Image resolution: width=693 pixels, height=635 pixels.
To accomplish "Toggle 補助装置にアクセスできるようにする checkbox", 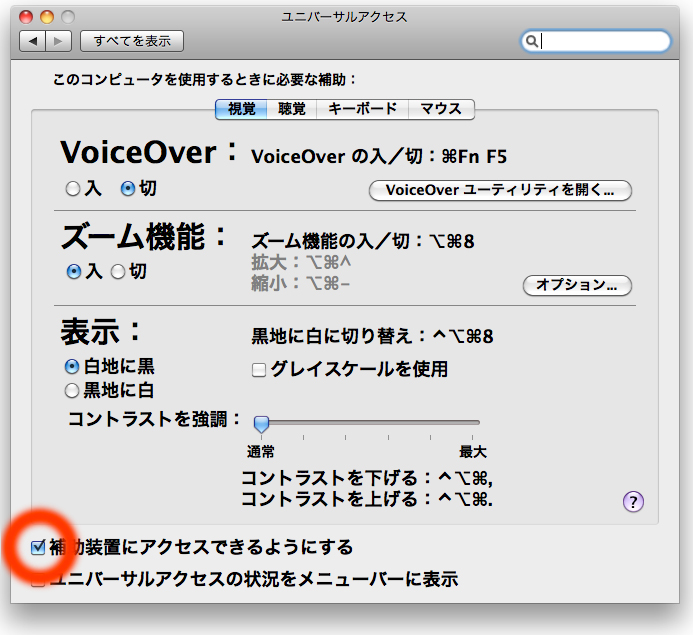I will (38, 548).
